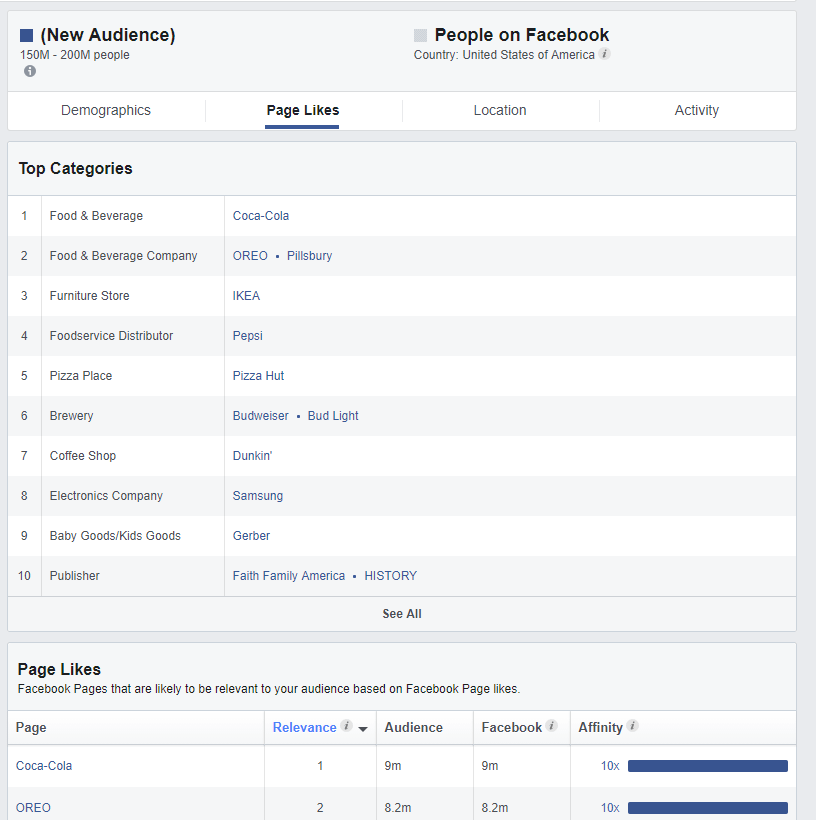Open the Gerber page link
816x820 pixels.
251,536
